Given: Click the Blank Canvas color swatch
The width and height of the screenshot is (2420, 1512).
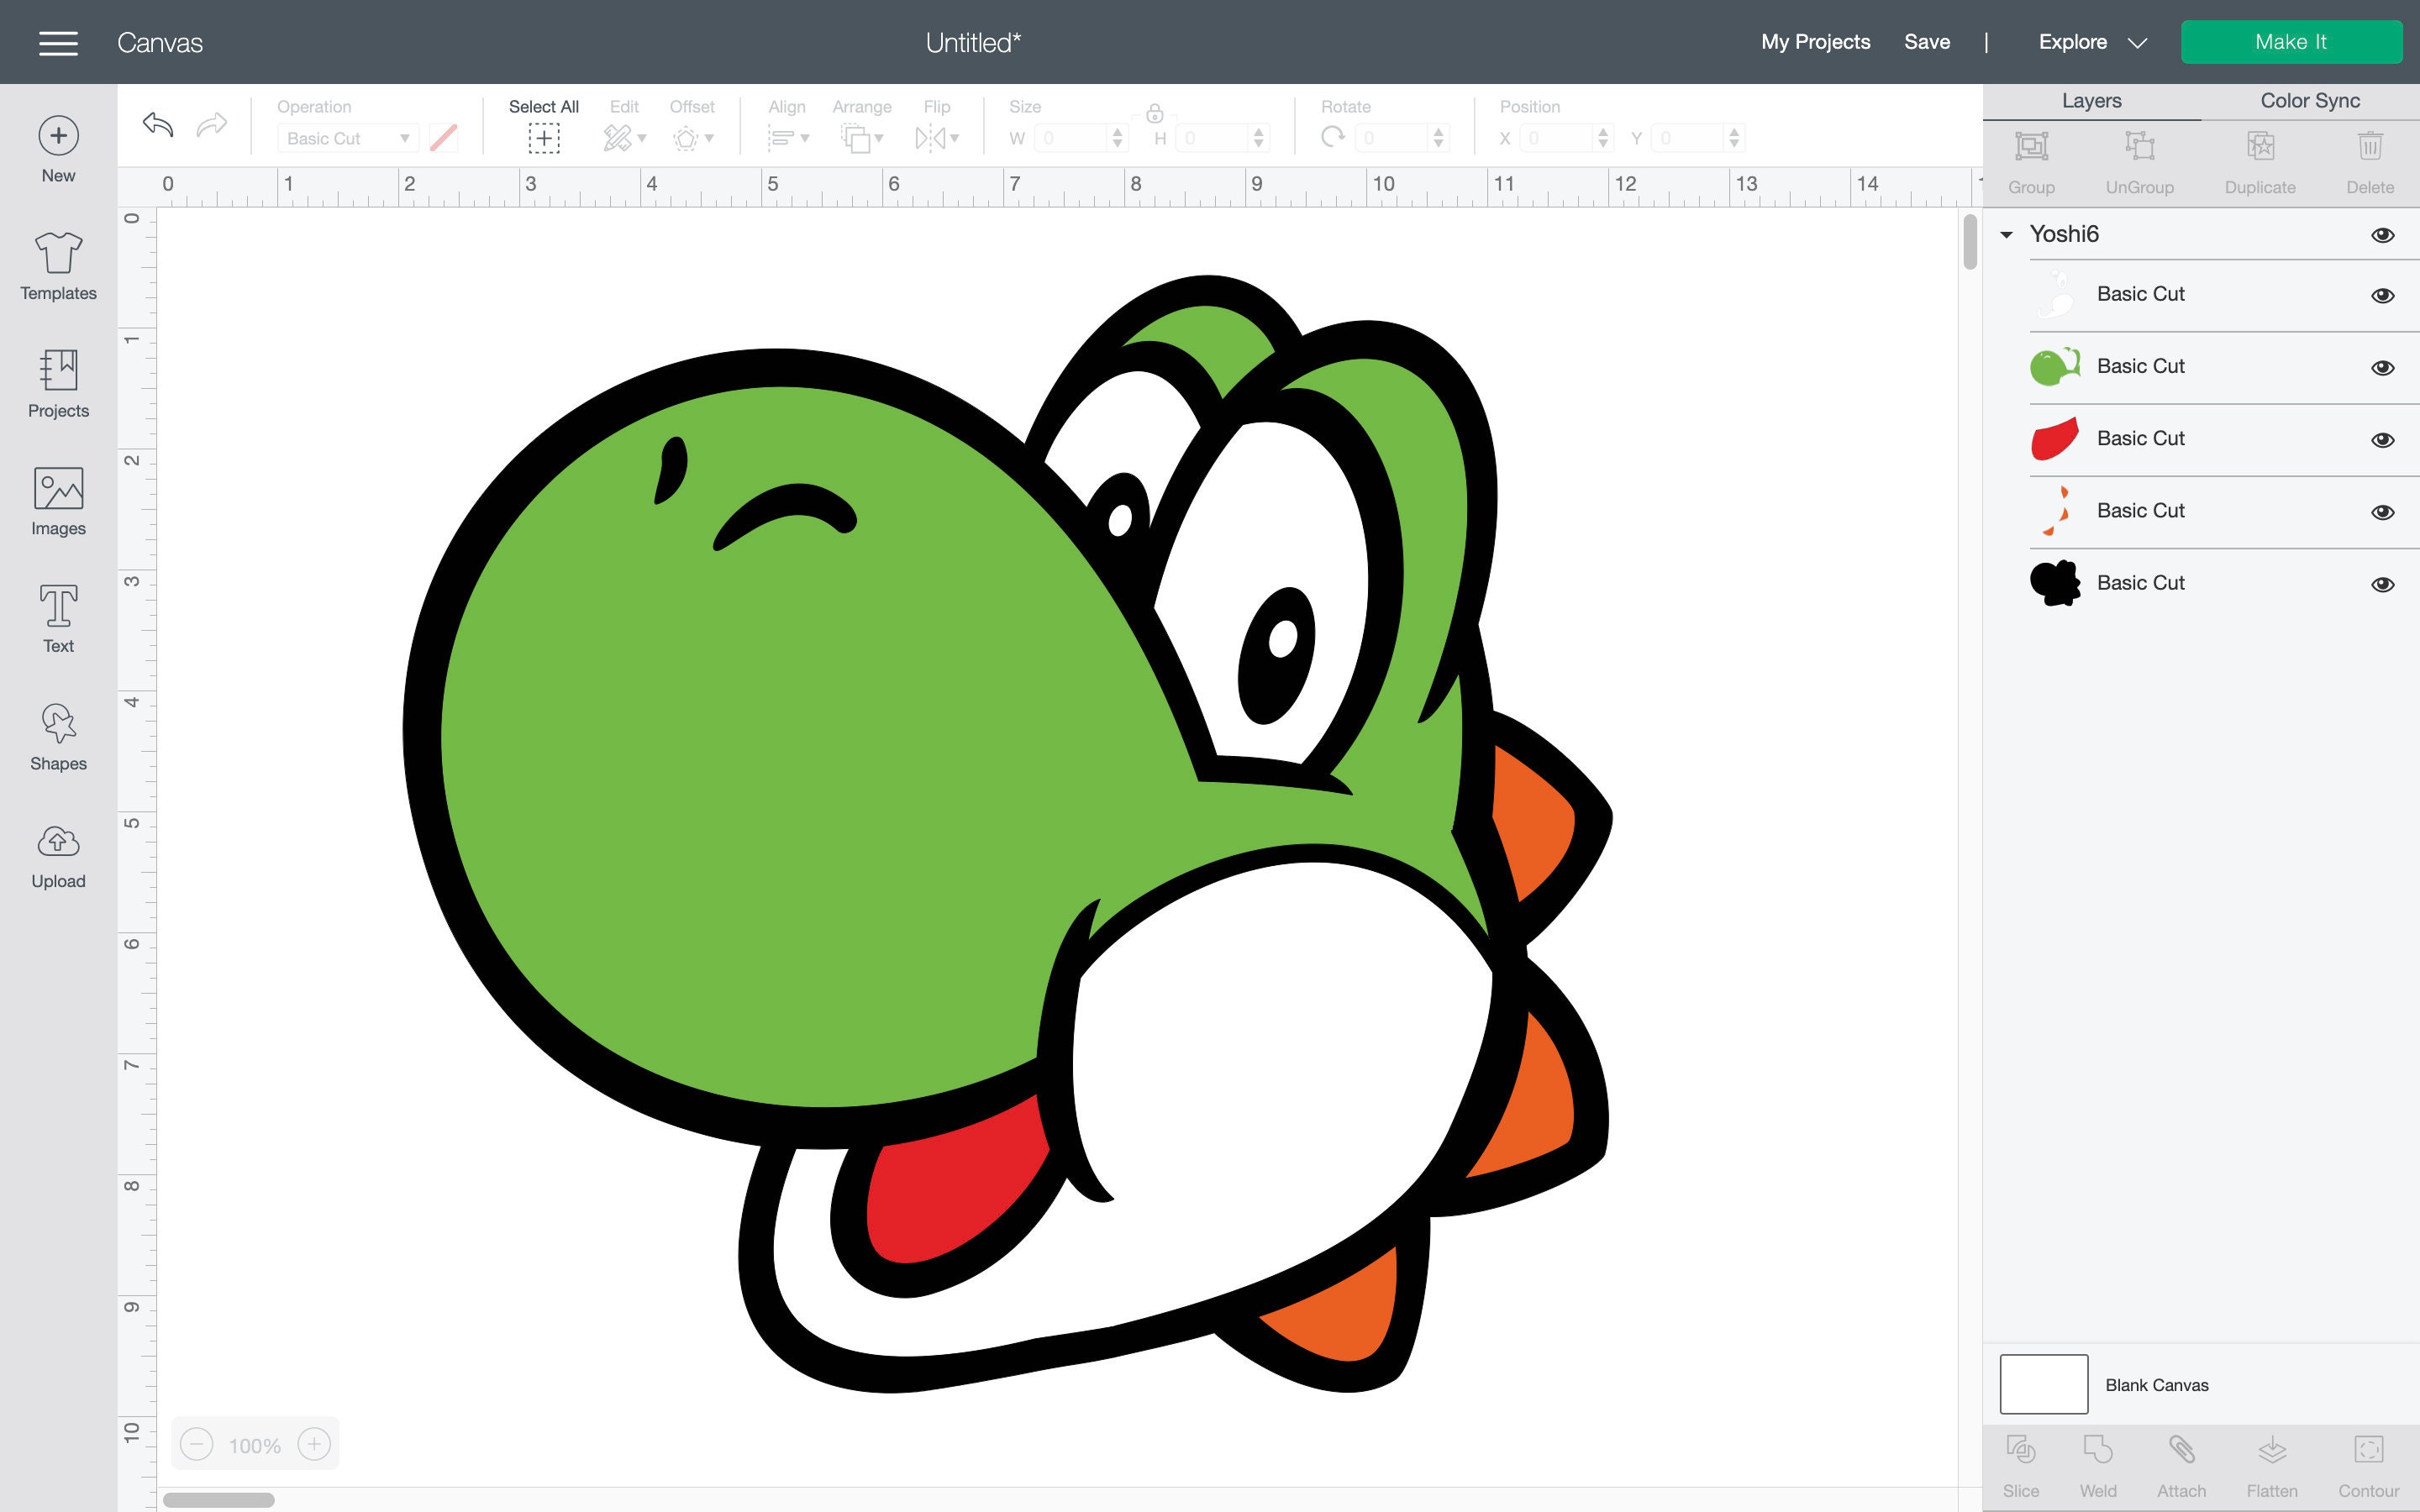Looking at the screenshot, I should [x=2043, y=1384].
